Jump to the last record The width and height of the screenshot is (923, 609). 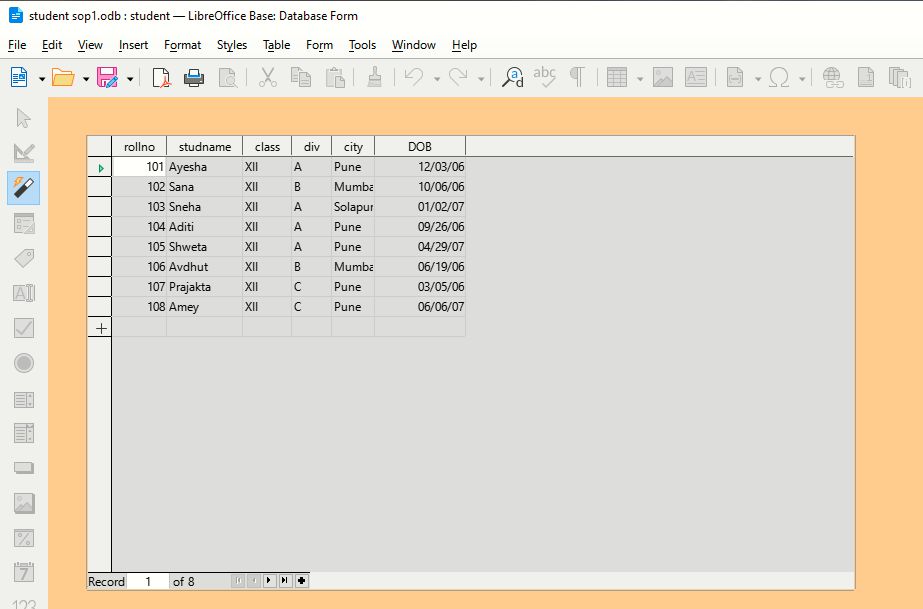285,581
